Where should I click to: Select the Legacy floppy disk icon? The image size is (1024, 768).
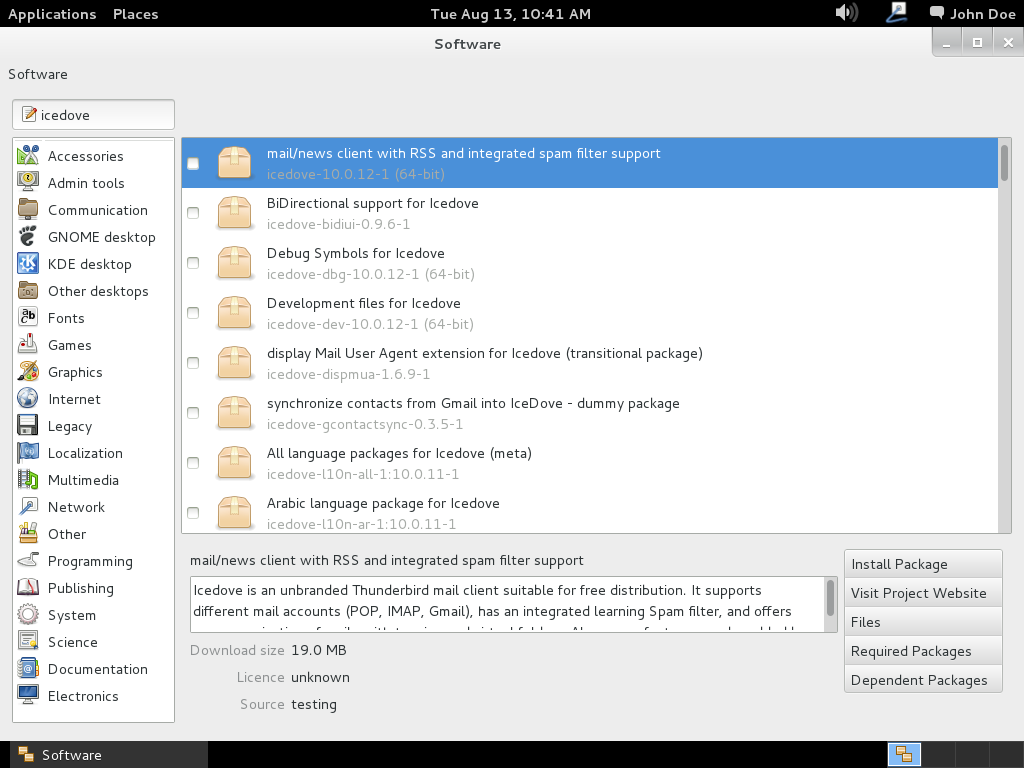pos(28,426)
